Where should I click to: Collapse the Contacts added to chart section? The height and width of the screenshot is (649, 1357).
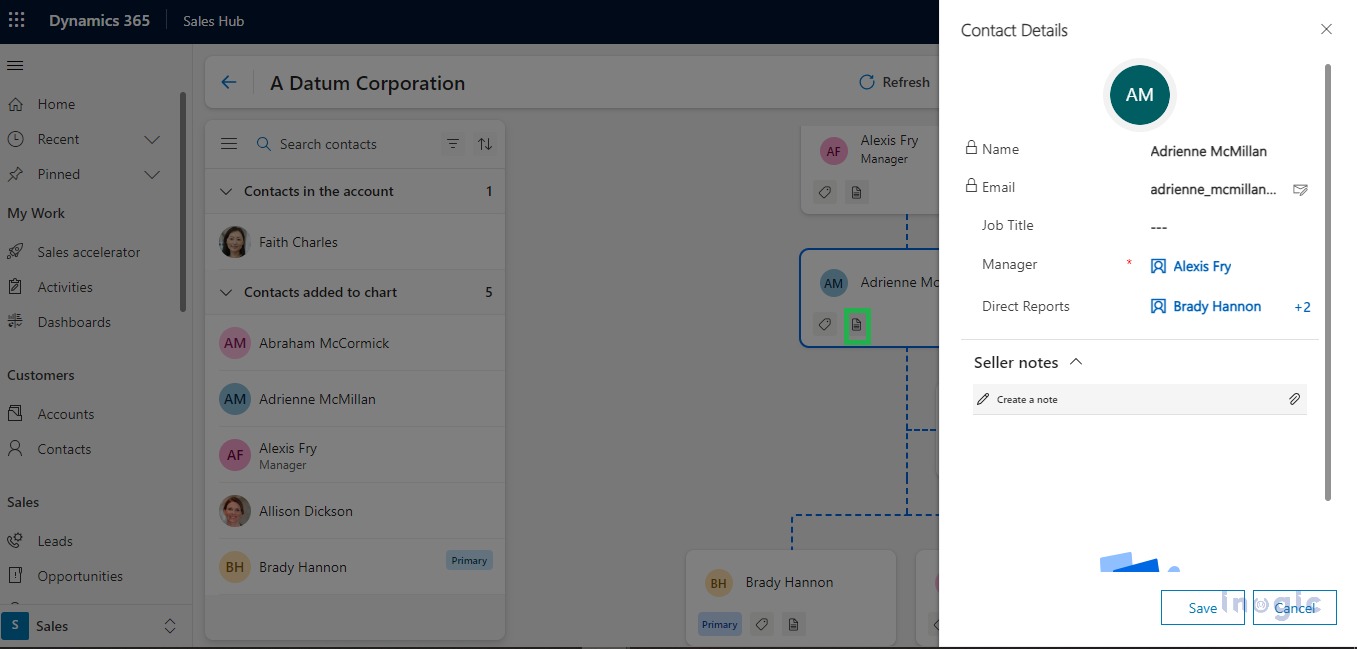coord(227,292)
